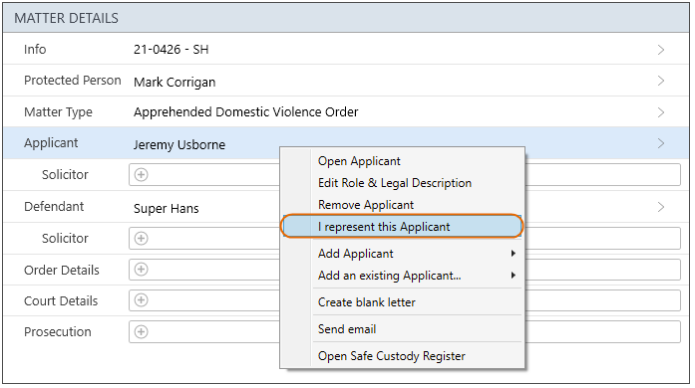Click the Matter Type label
The width and height of the screenshot is (695, 388).
(58, 112)
